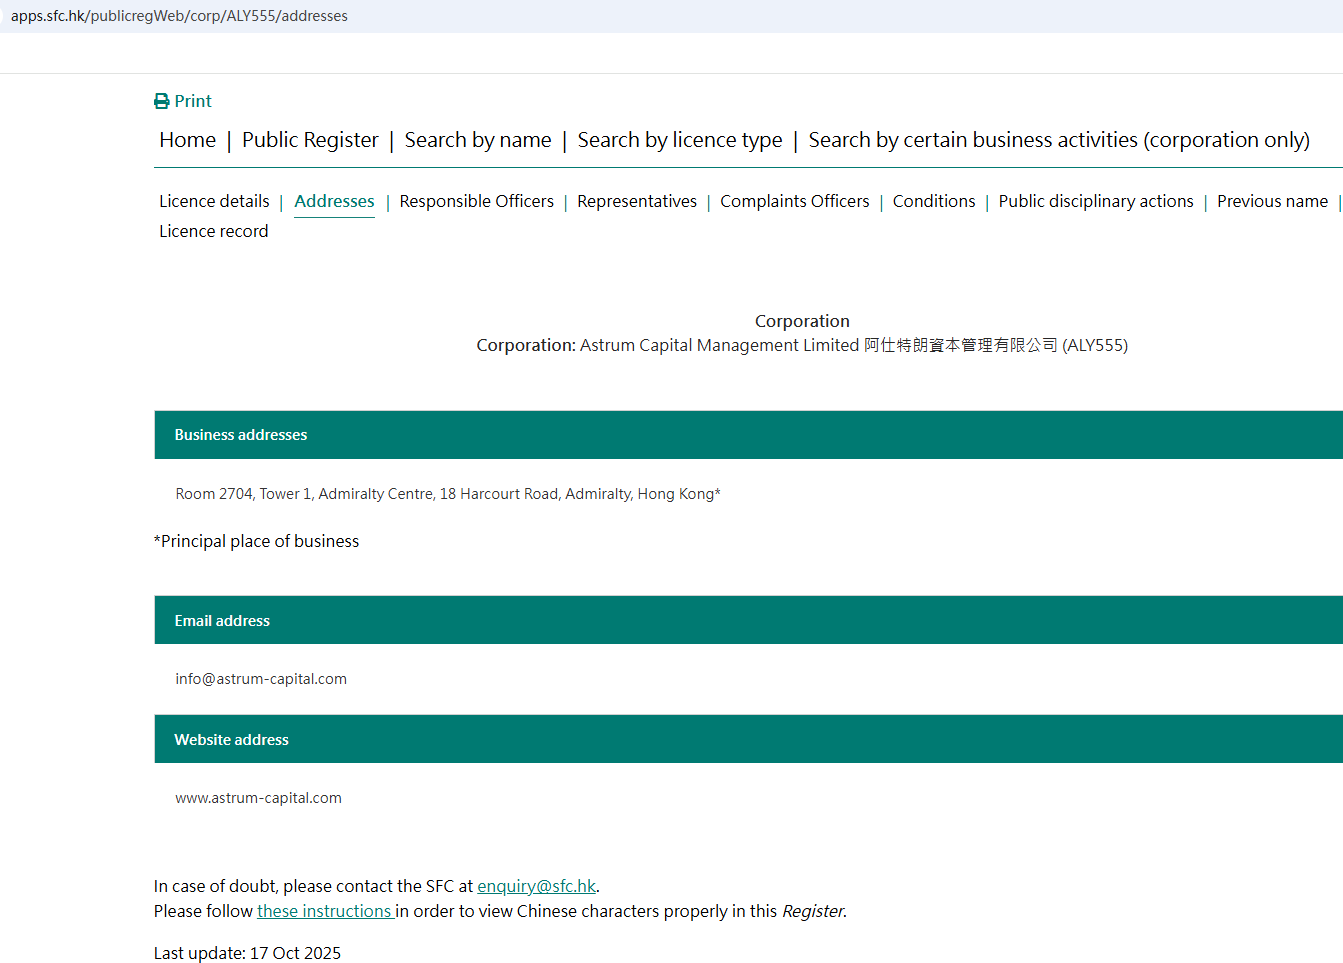Click info@astrum-capital.com email text
The image size is (1343, 963).
(261, 679)
